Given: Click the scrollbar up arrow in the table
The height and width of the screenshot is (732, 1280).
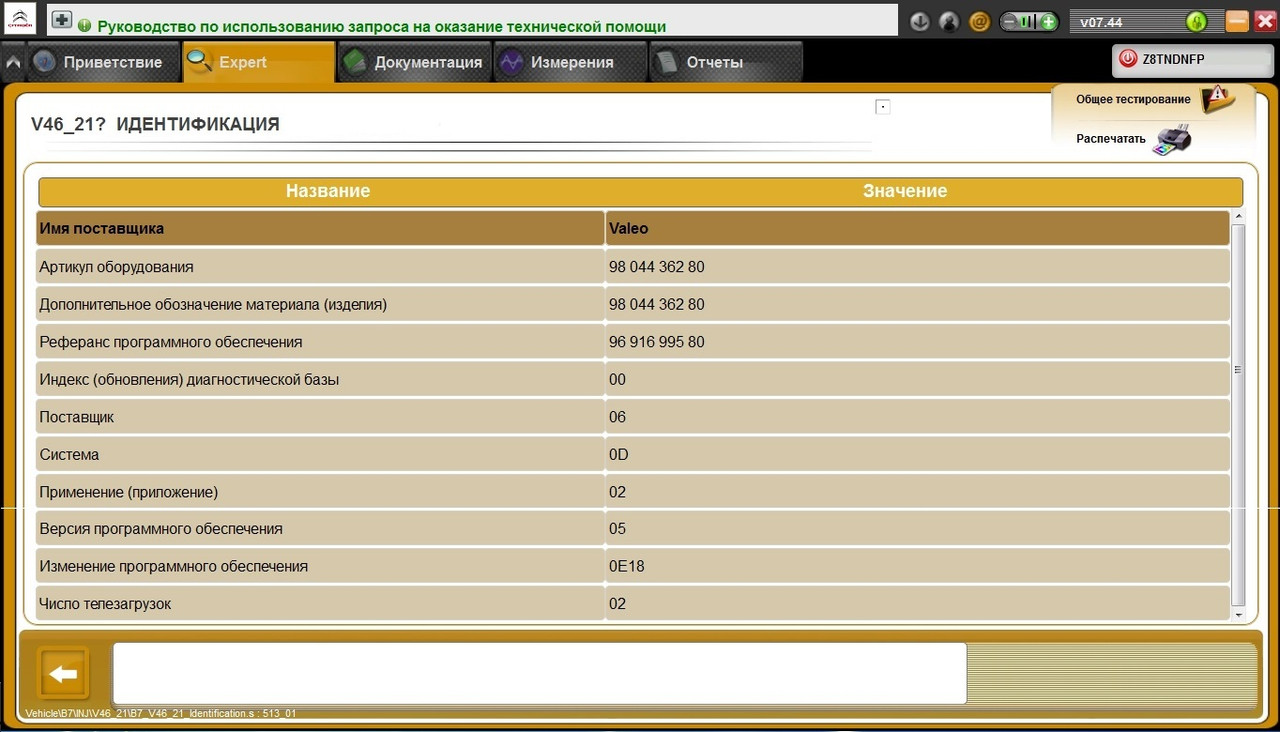Looking at the screenshot, I should point(1239,217).
